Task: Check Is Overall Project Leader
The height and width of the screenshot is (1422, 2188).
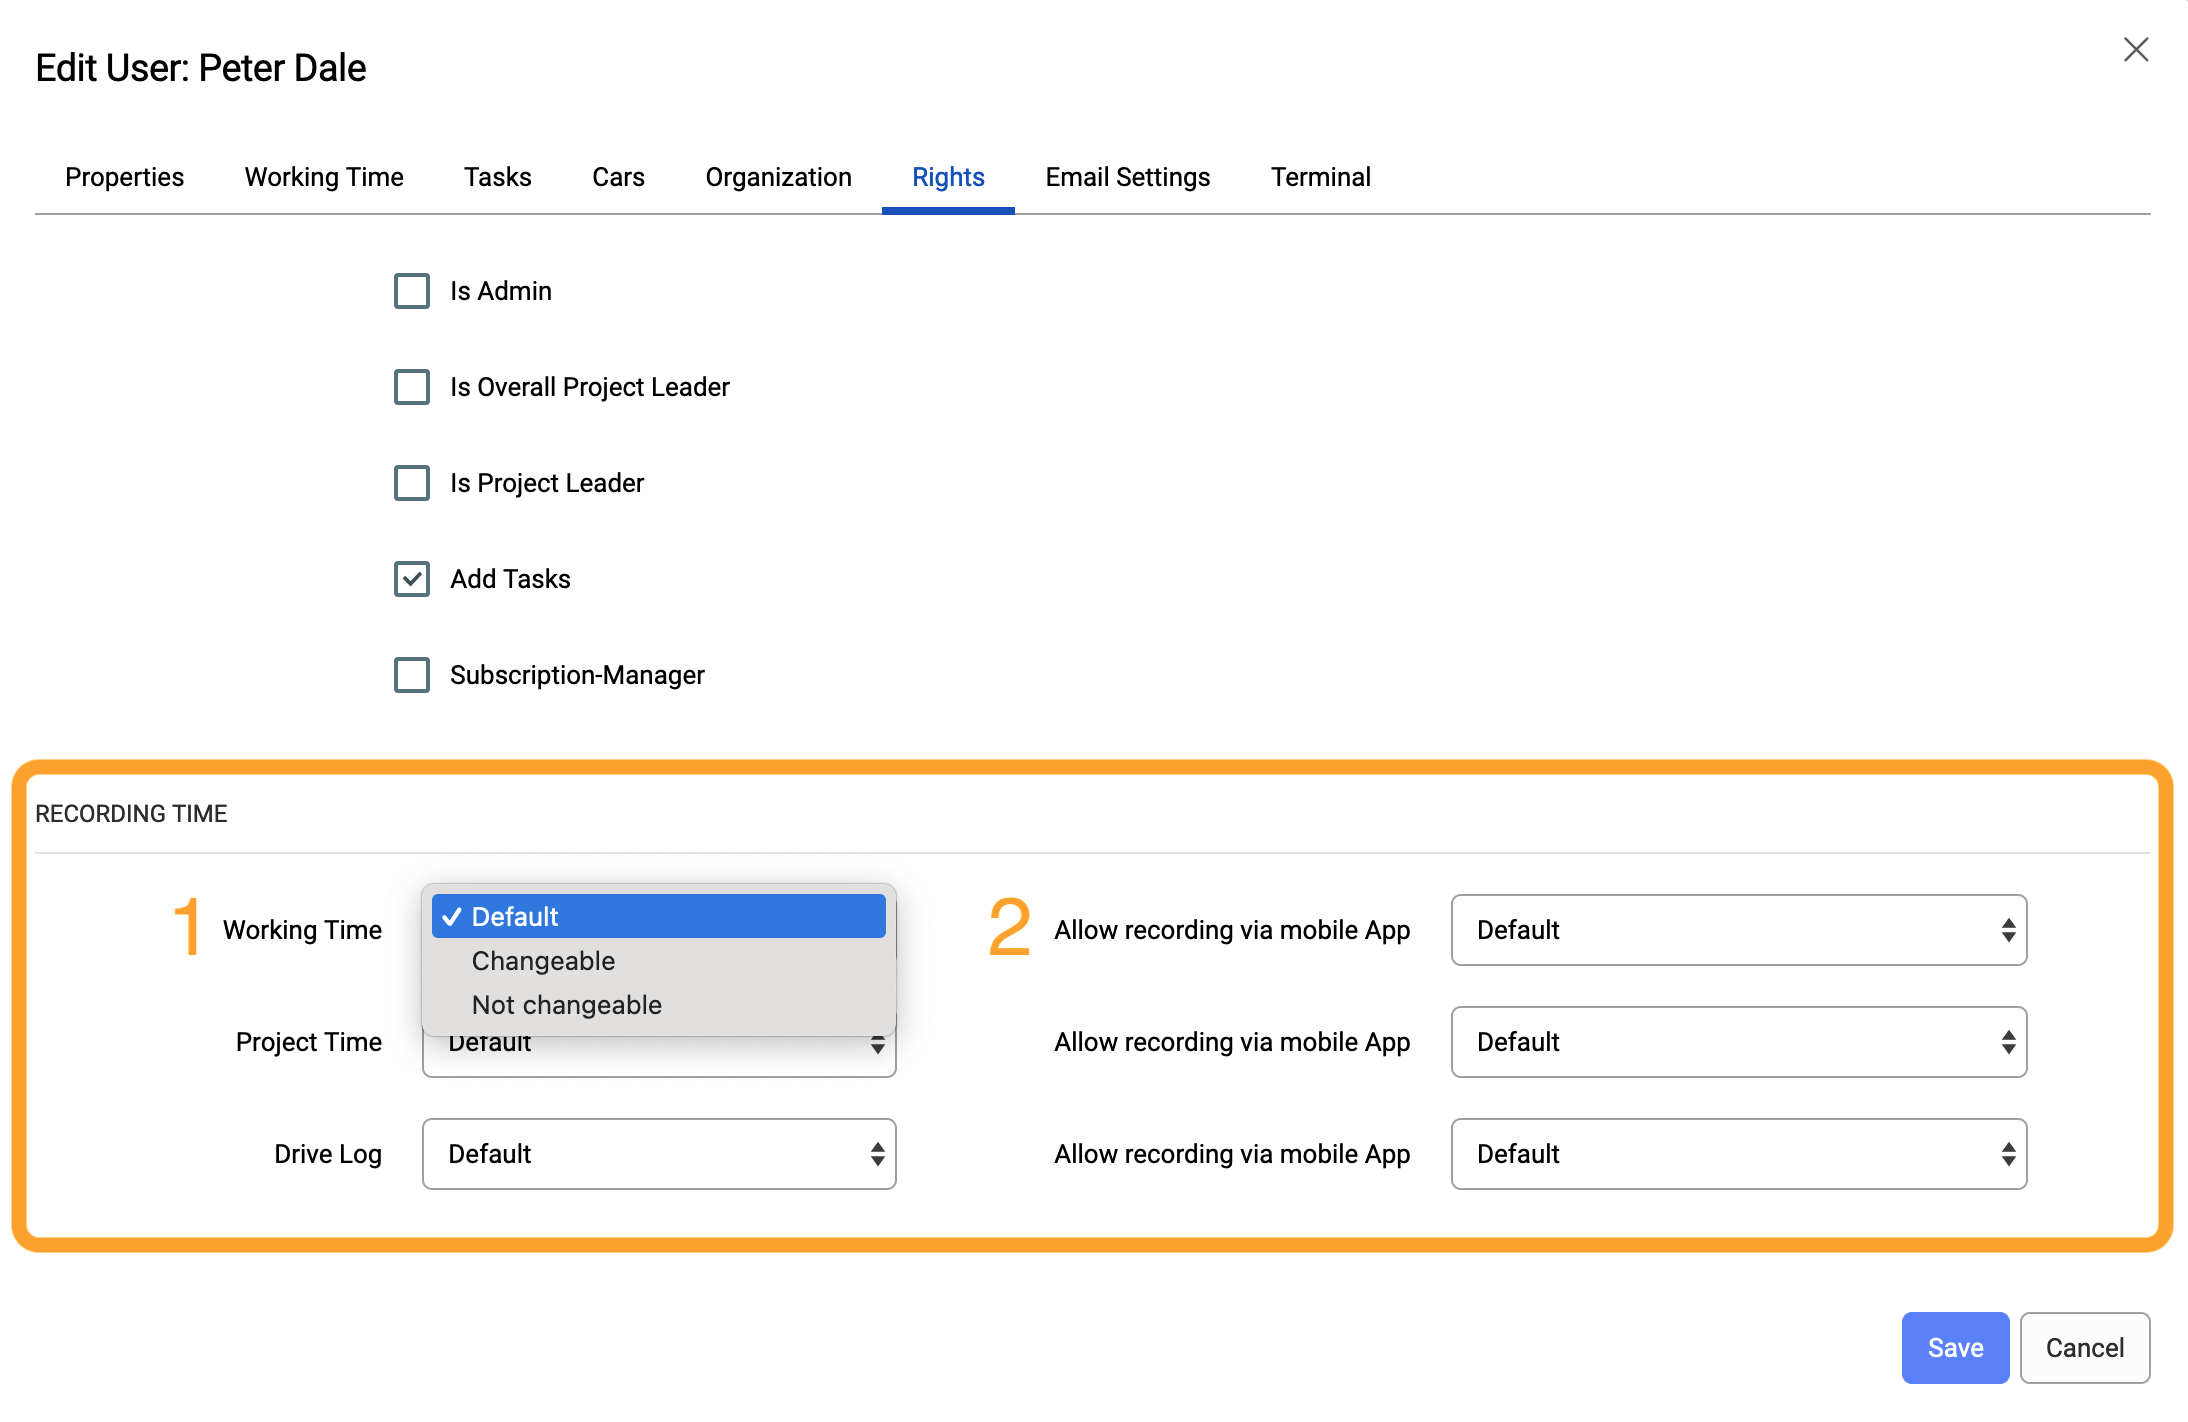Action: point(412,387)
